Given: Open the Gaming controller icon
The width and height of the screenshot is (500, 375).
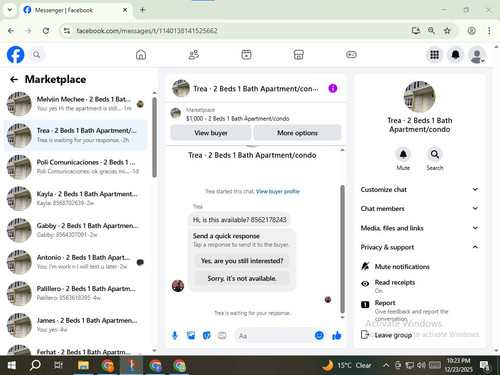Looking at the screenshot, I should click(351, 55).
